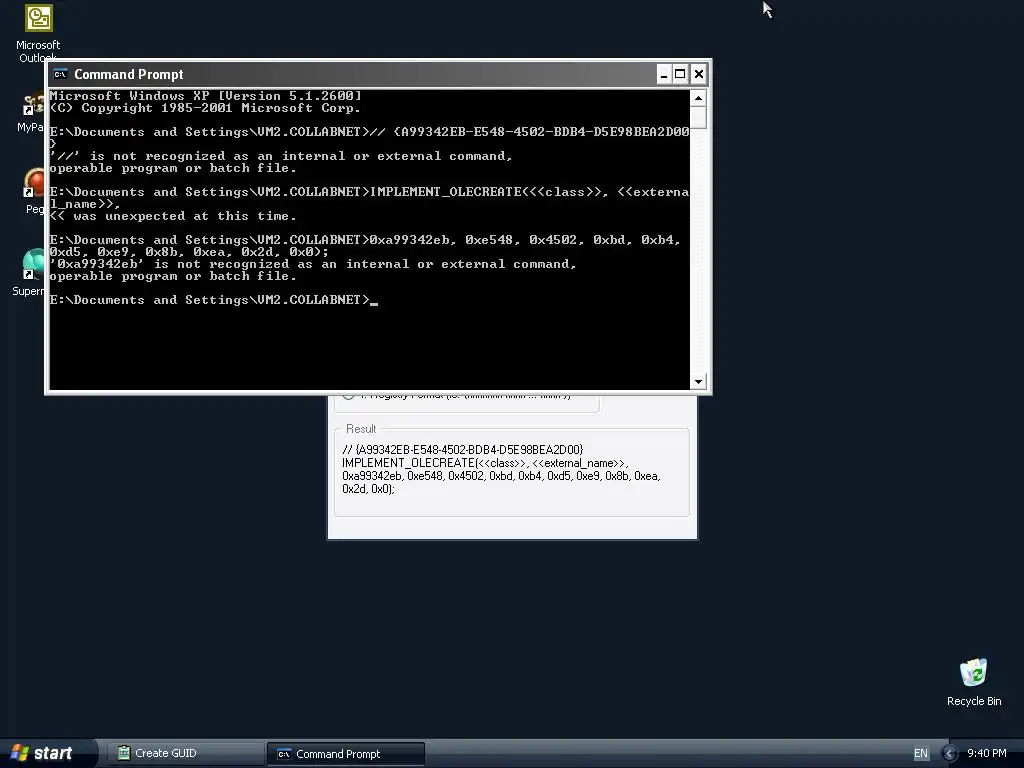Click the current prompt line in Command Prompt

[214, 300]
